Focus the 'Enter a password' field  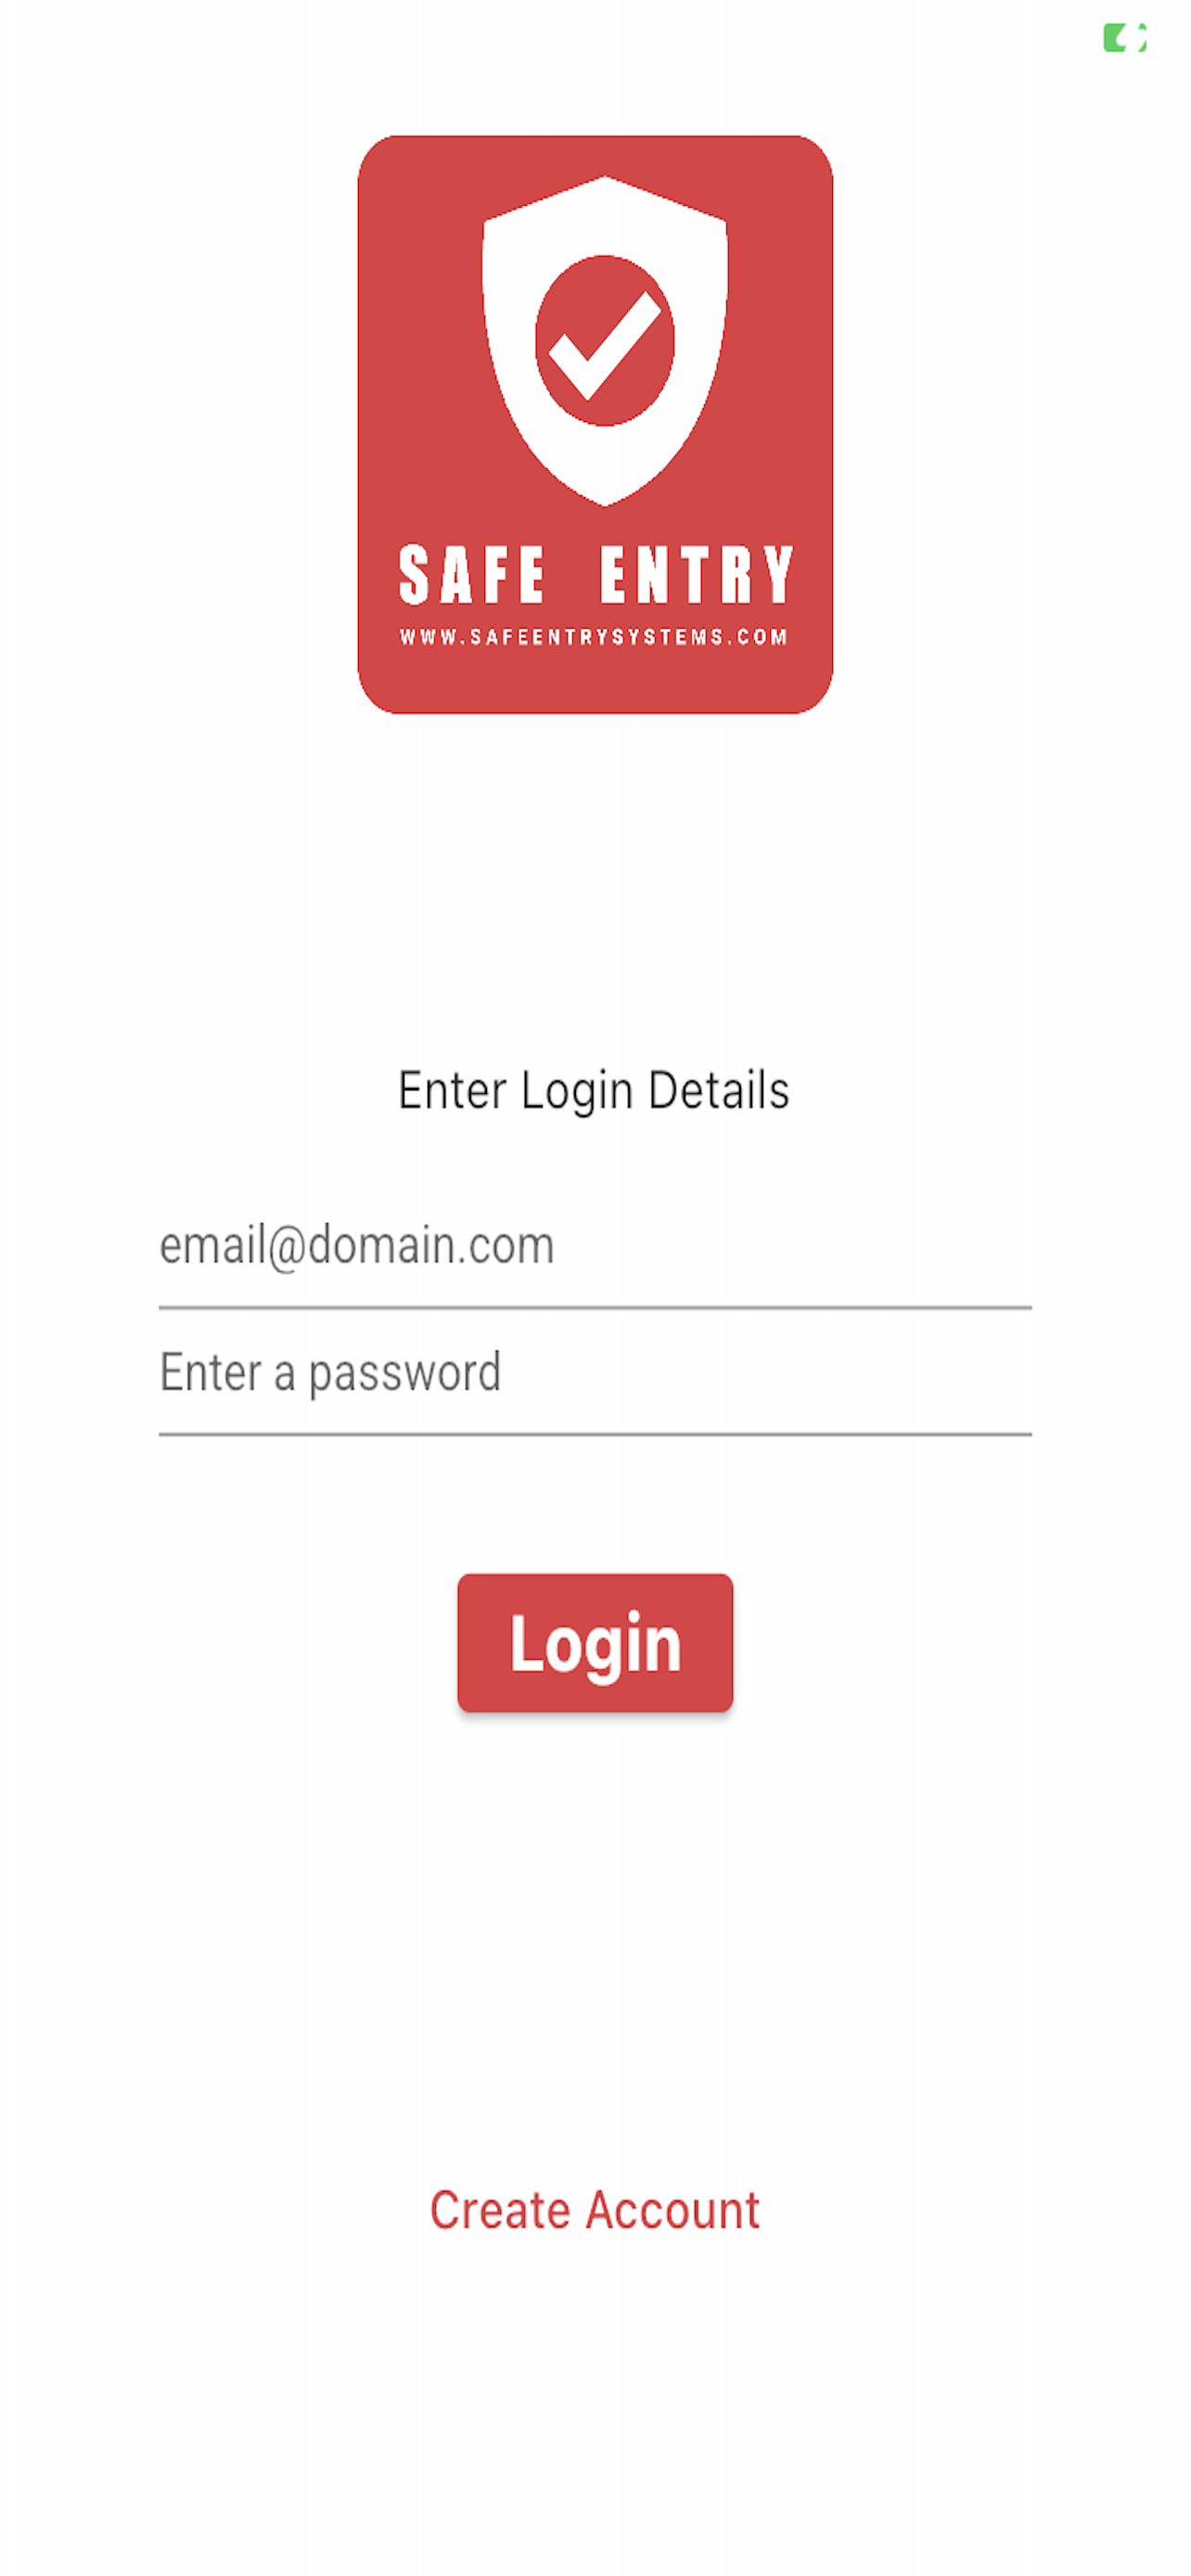595,1373
